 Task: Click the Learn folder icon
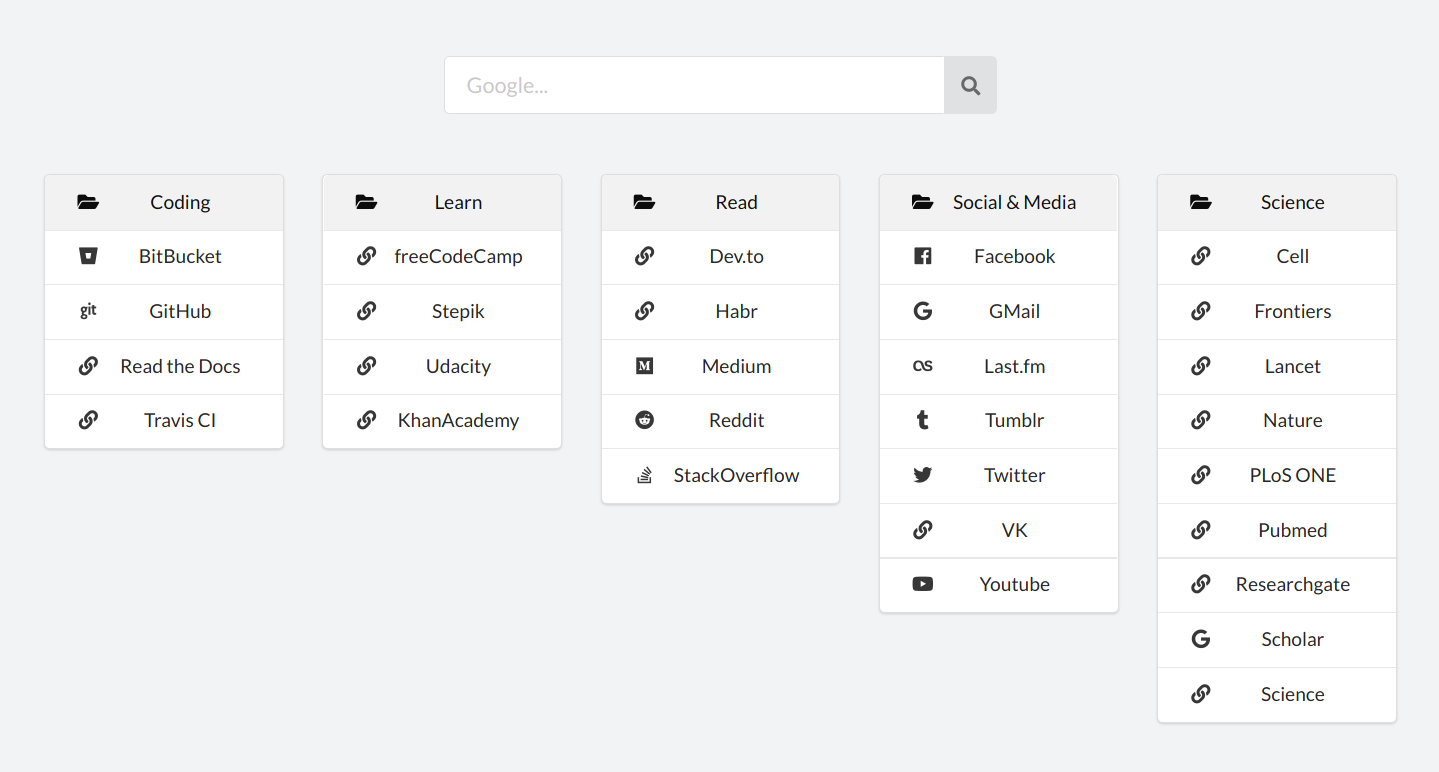(366, 202)
